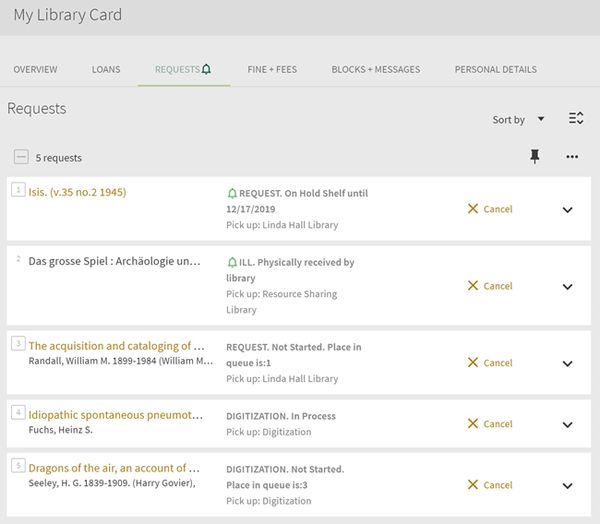Click the pin icon in requests header
Viewport: 600px width, 524px height.
tap(534, 157)
